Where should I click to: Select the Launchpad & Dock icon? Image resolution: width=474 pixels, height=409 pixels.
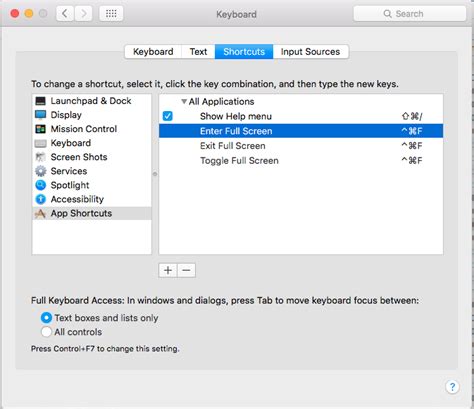coord(40,101)
